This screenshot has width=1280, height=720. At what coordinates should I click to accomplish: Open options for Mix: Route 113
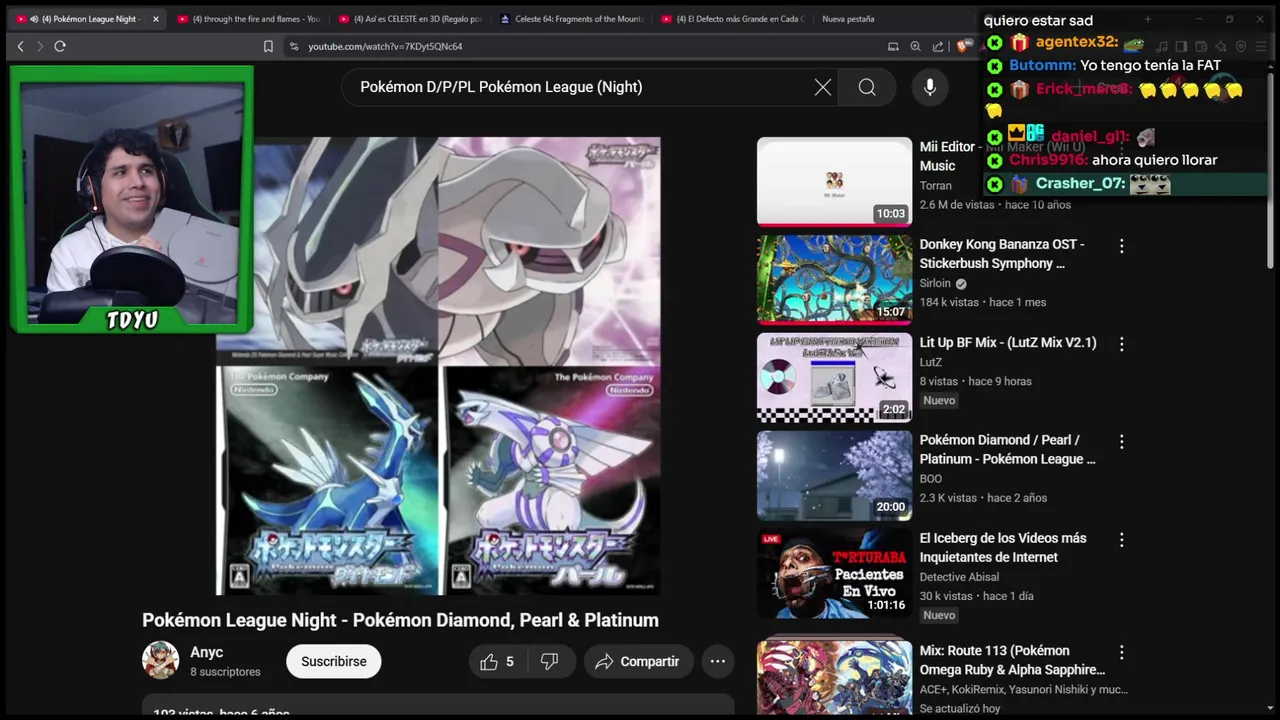[x=1121, y=652]
